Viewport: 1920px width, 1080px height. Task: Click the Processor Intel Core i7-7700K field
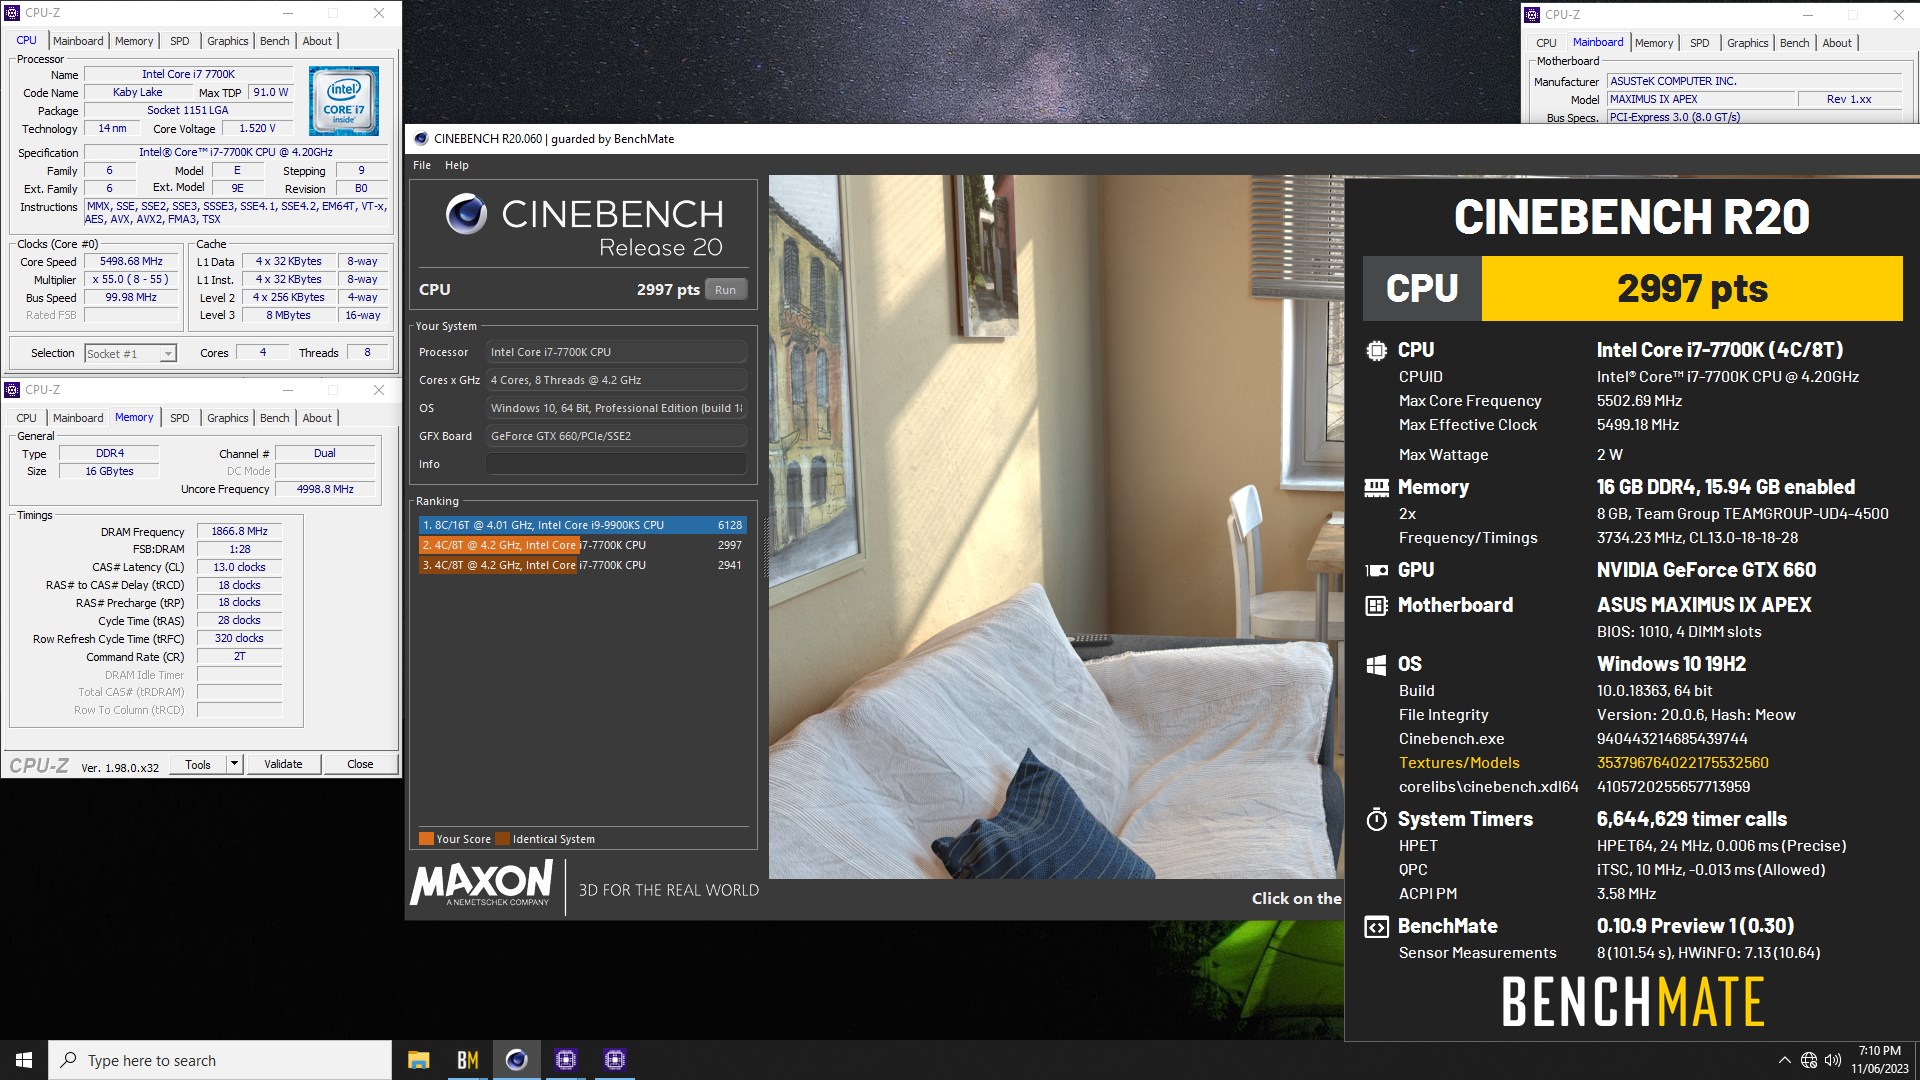[x=616, y=352]
